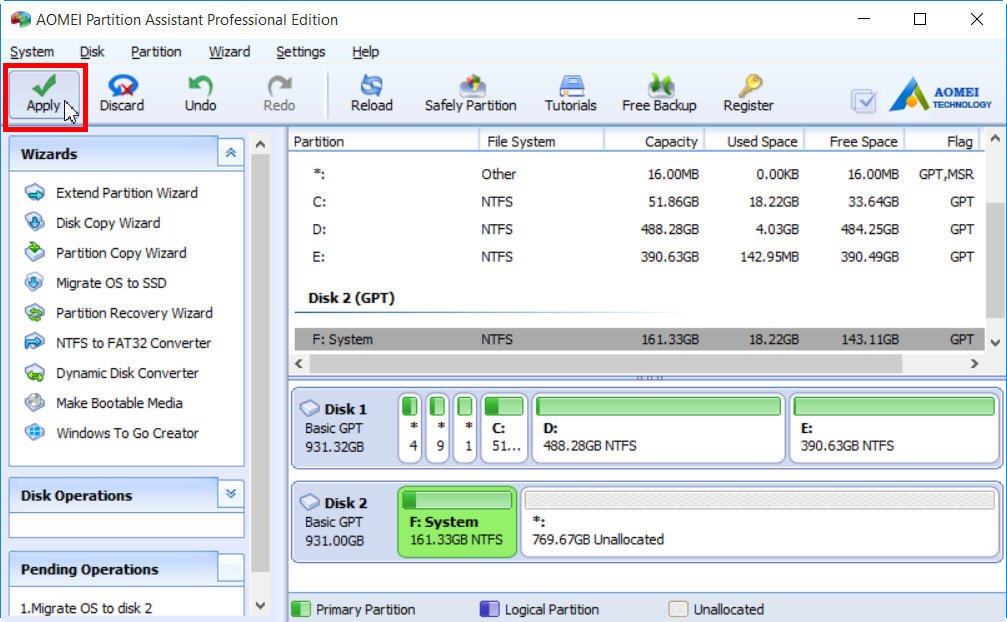Open the System menu
The height and width of the screenshot is (622, 1007).
point(32,51)
